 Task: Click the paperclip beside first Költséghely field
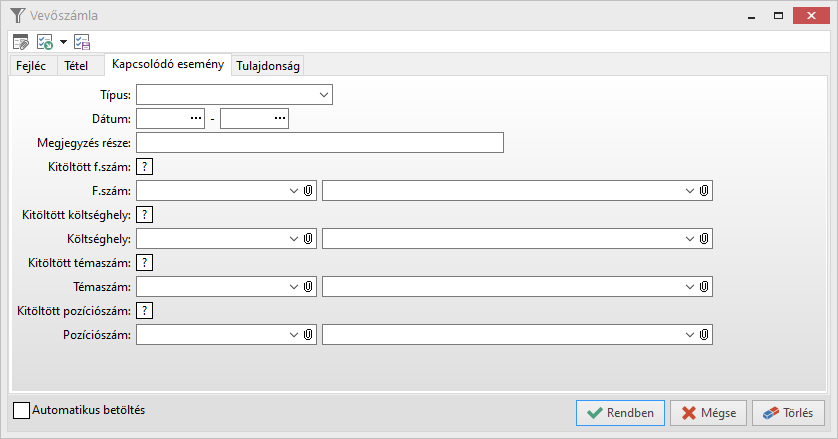pyautogui.click(x=309, y=238)
